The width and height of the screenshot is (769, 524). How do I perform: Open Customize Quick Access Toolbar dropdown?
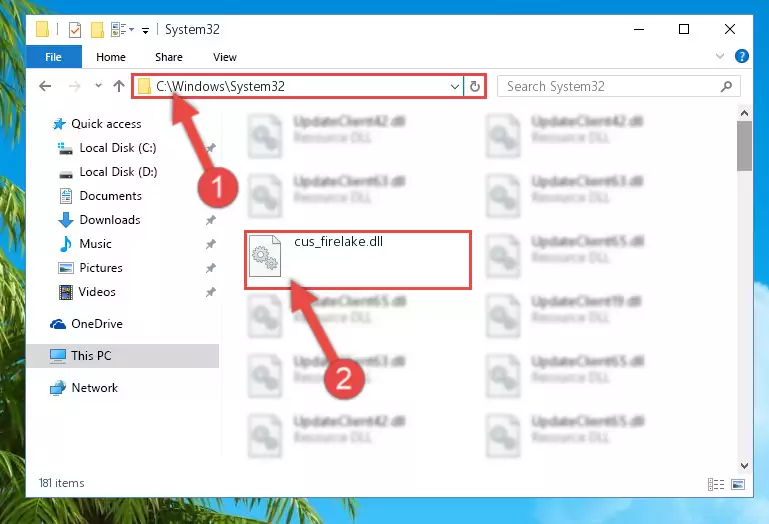point(145,30)
